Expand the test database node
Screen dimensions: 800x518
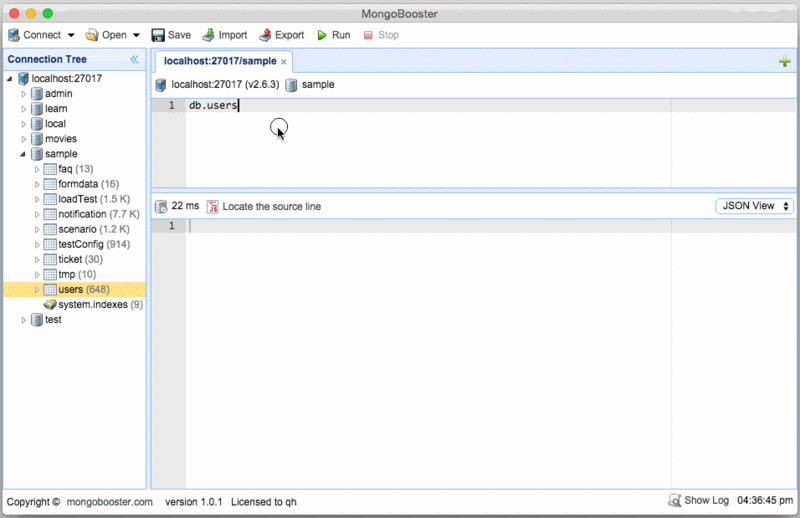23,320
